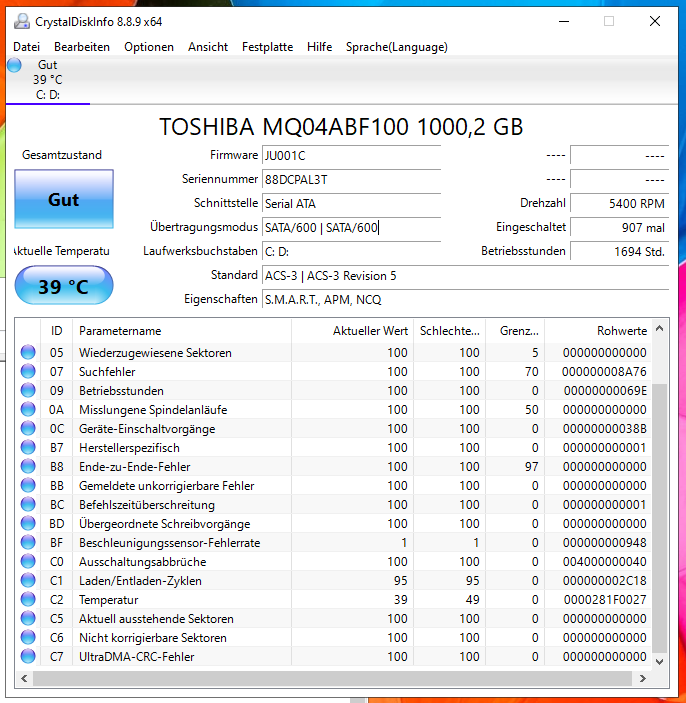Click status orb of Befehlszeitüberschreitung row
The height and width of the screenshot is (703, 686).
[28, 505]
